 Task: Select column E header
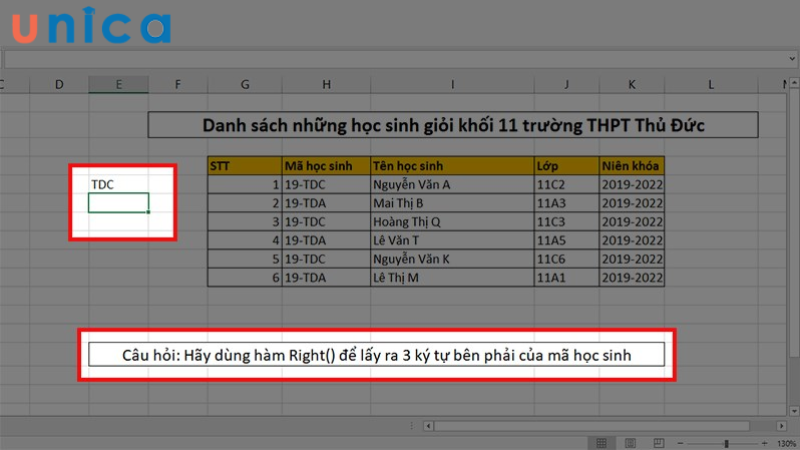coord(118,85)
